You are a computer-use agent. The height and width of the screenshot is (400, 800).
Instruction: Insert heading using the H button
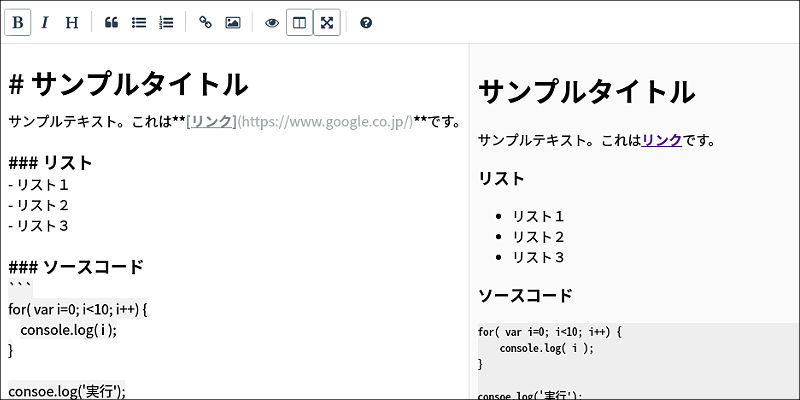click(72, 23)
